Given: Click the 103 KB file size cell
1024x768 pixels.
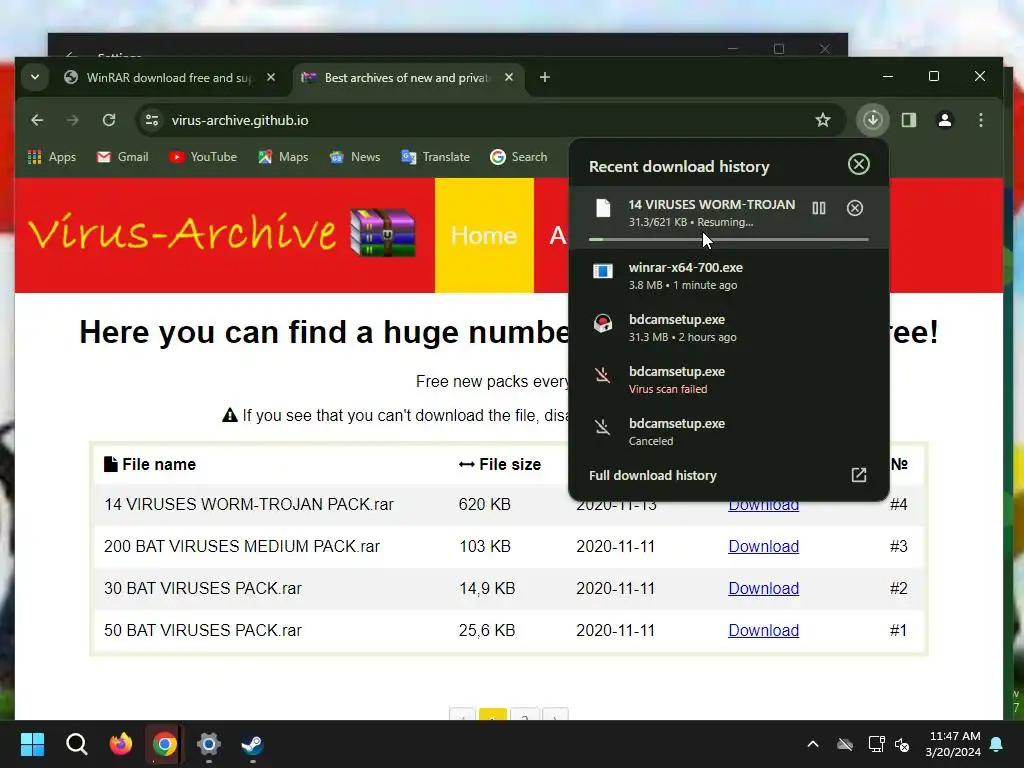Looking at the screenshot, I should (485, 547).
